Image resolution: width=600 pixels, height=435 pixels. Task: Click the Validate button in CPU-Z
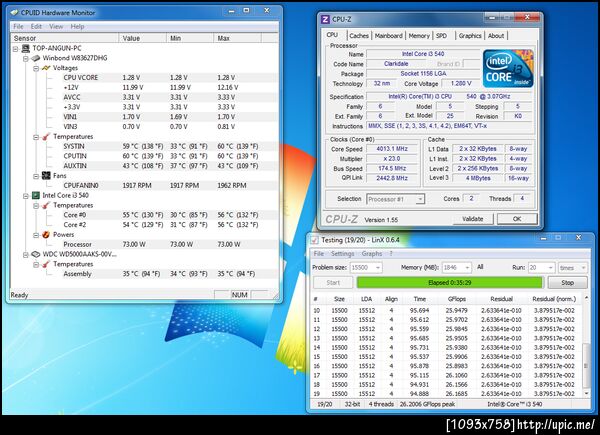point(473,219)
